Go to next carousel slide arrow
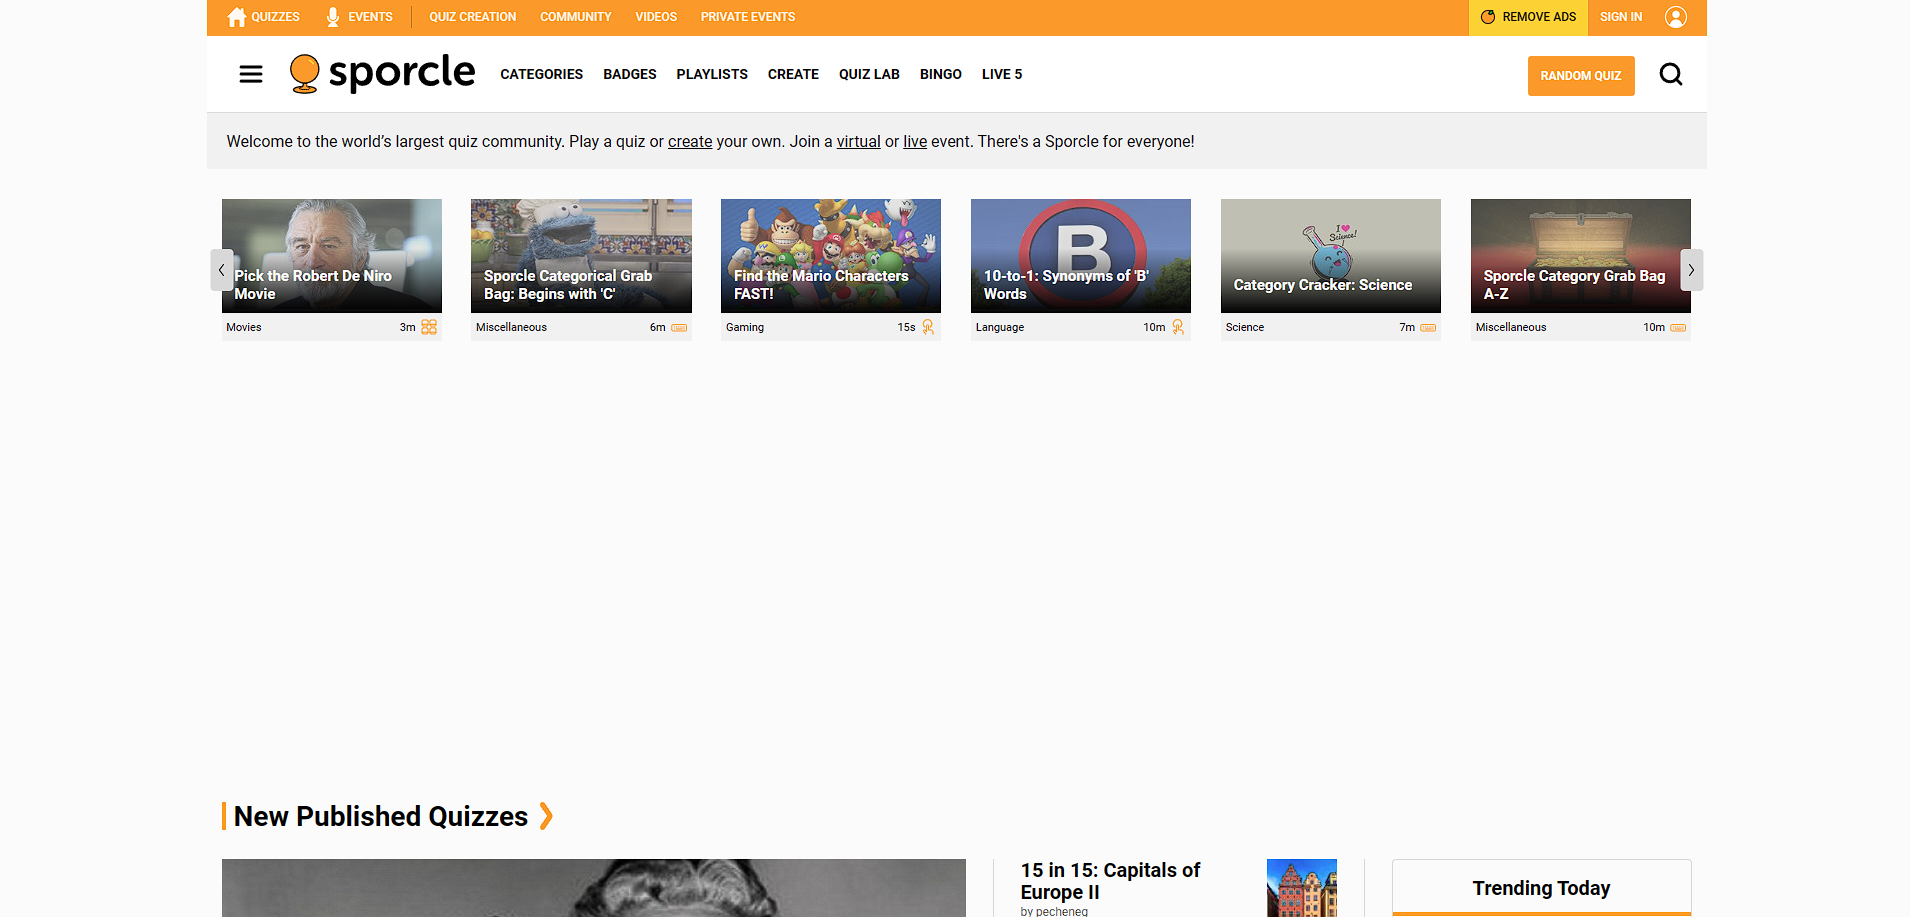Screen dimensions: 1910x917 click(1691, 270)
